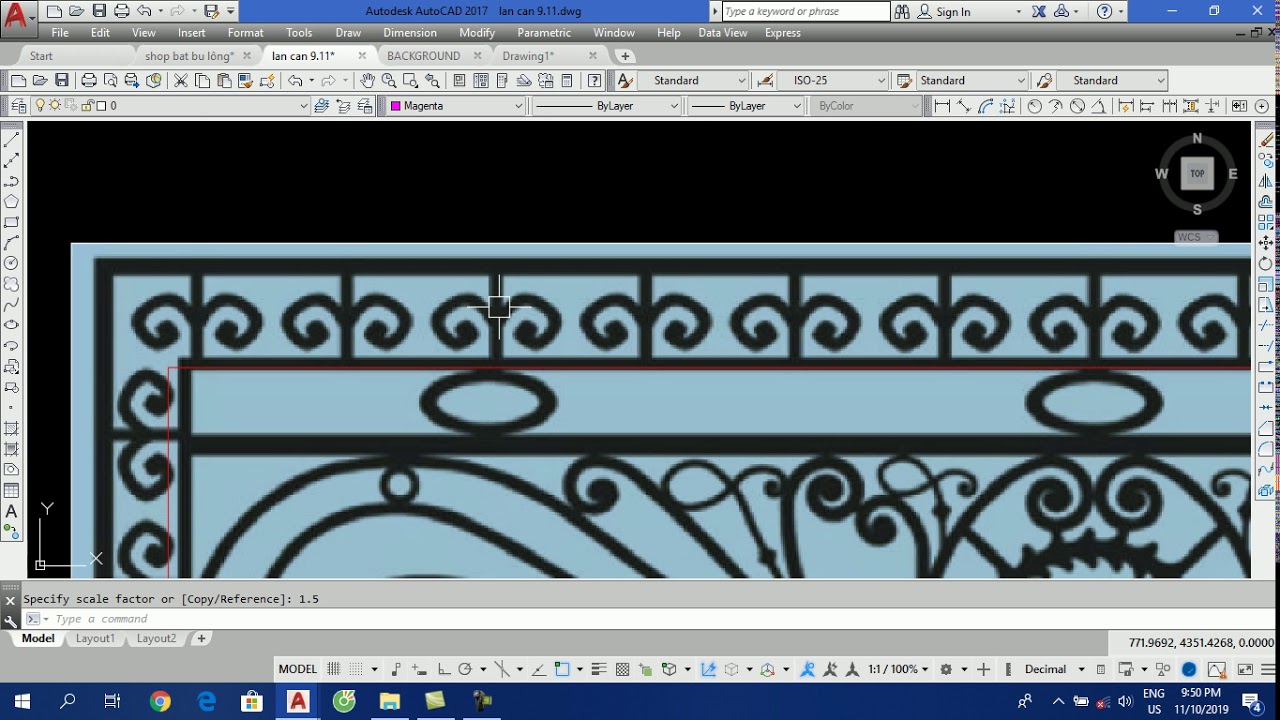1280x720 pixels.
Task: Open the first ByLayer linetype dropdown
Action: pos(606,106)
